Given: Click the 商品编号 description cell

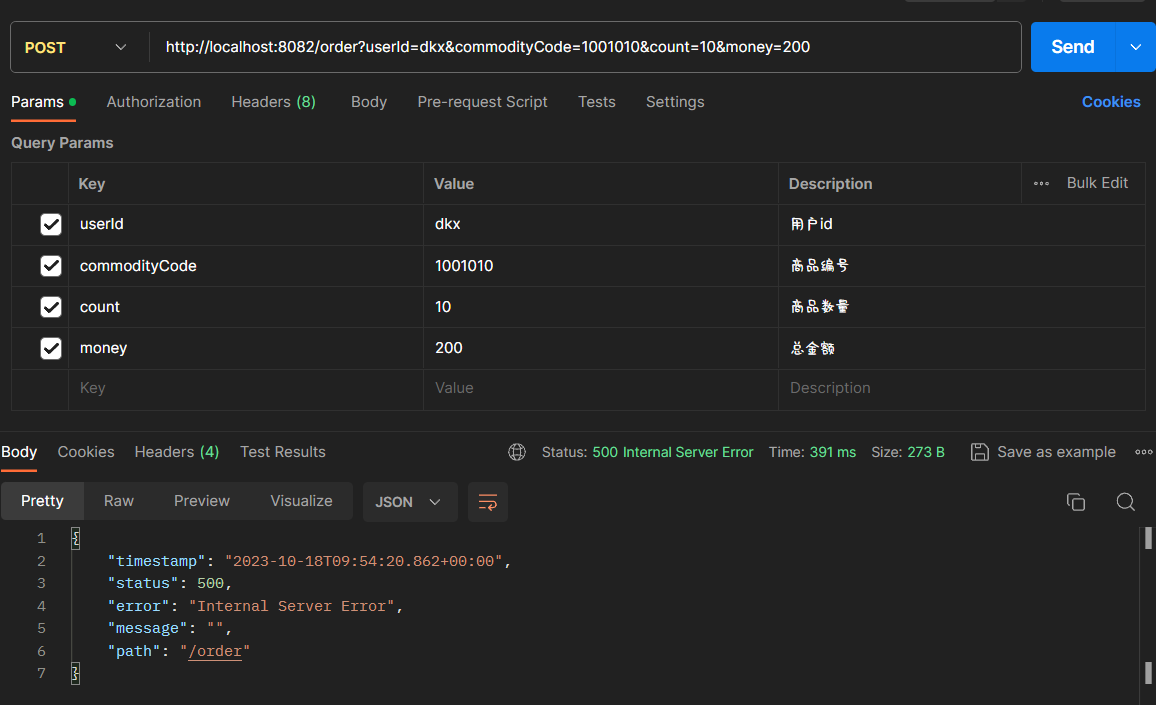Looking at the screenshot, I should [961, 265].
